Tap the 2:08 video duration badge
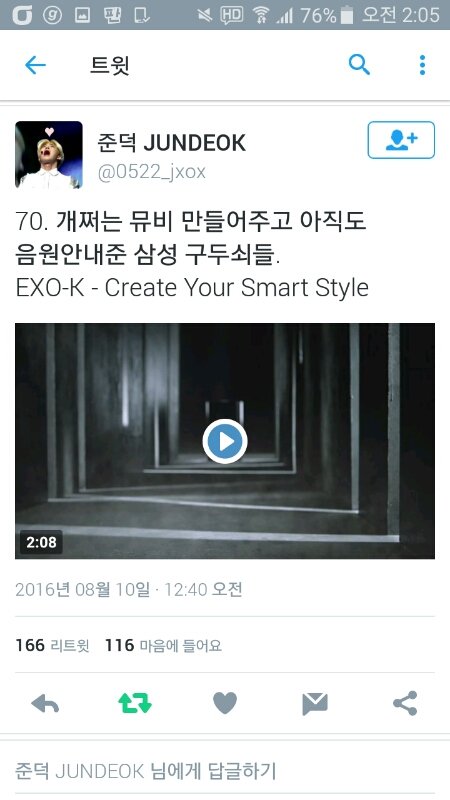Image resolution: width=450 pixels, height=800 pixels. tap(41, 542)
